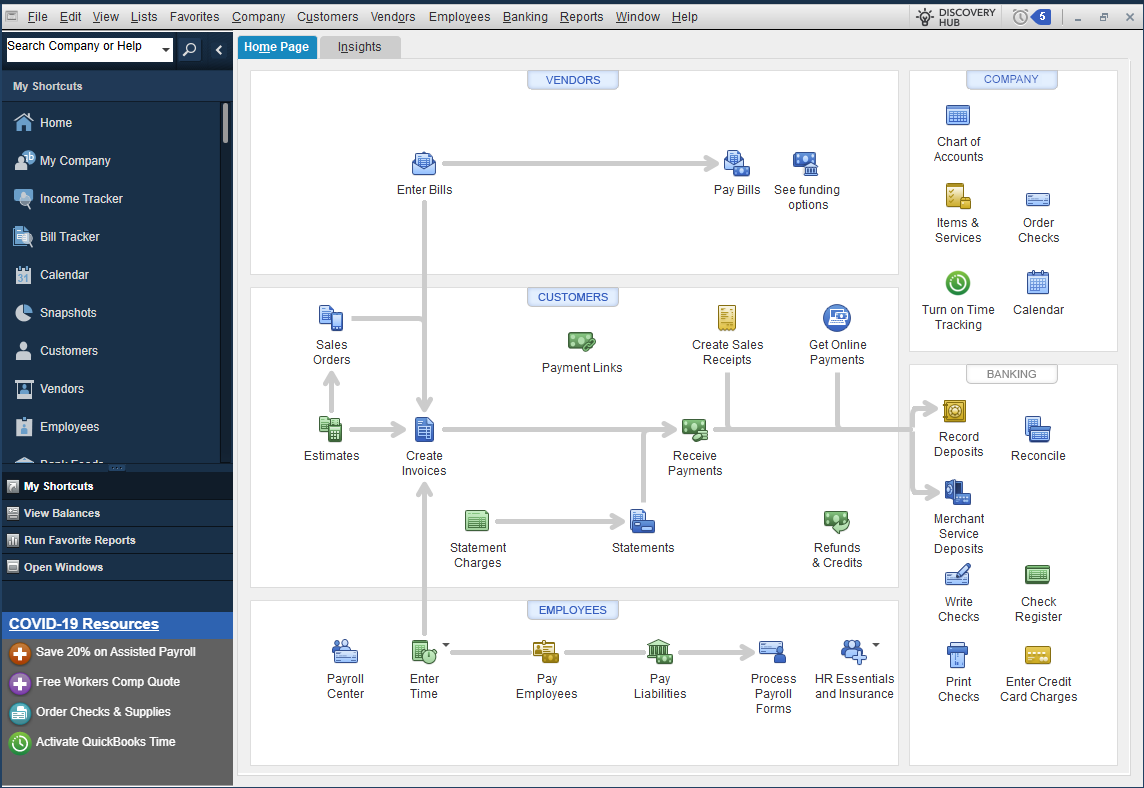Open Create Invoices workflow icon
This screenshot has width=1144, height=788.
424,430
